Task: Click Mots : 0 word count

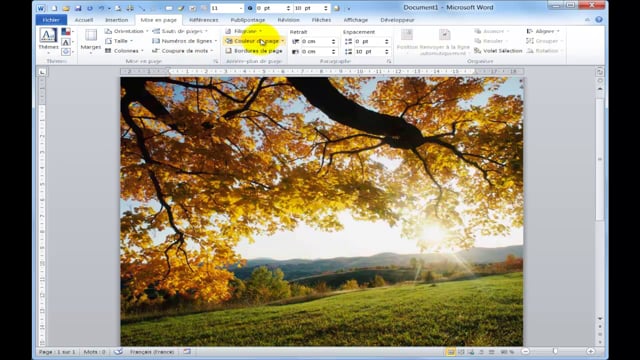Action: 94,351
